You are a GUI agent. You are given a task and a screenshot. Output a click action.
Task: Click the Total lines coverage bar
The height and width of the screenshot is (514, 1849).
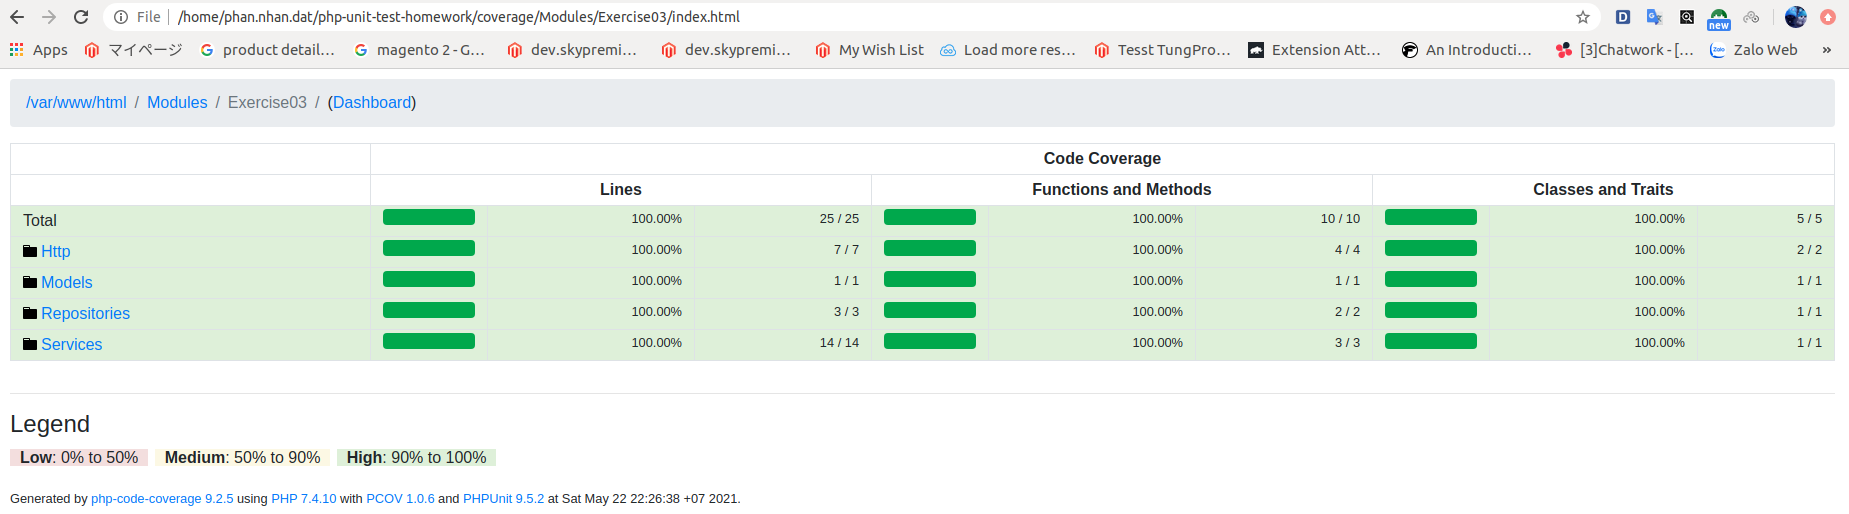tap(429, 217)
